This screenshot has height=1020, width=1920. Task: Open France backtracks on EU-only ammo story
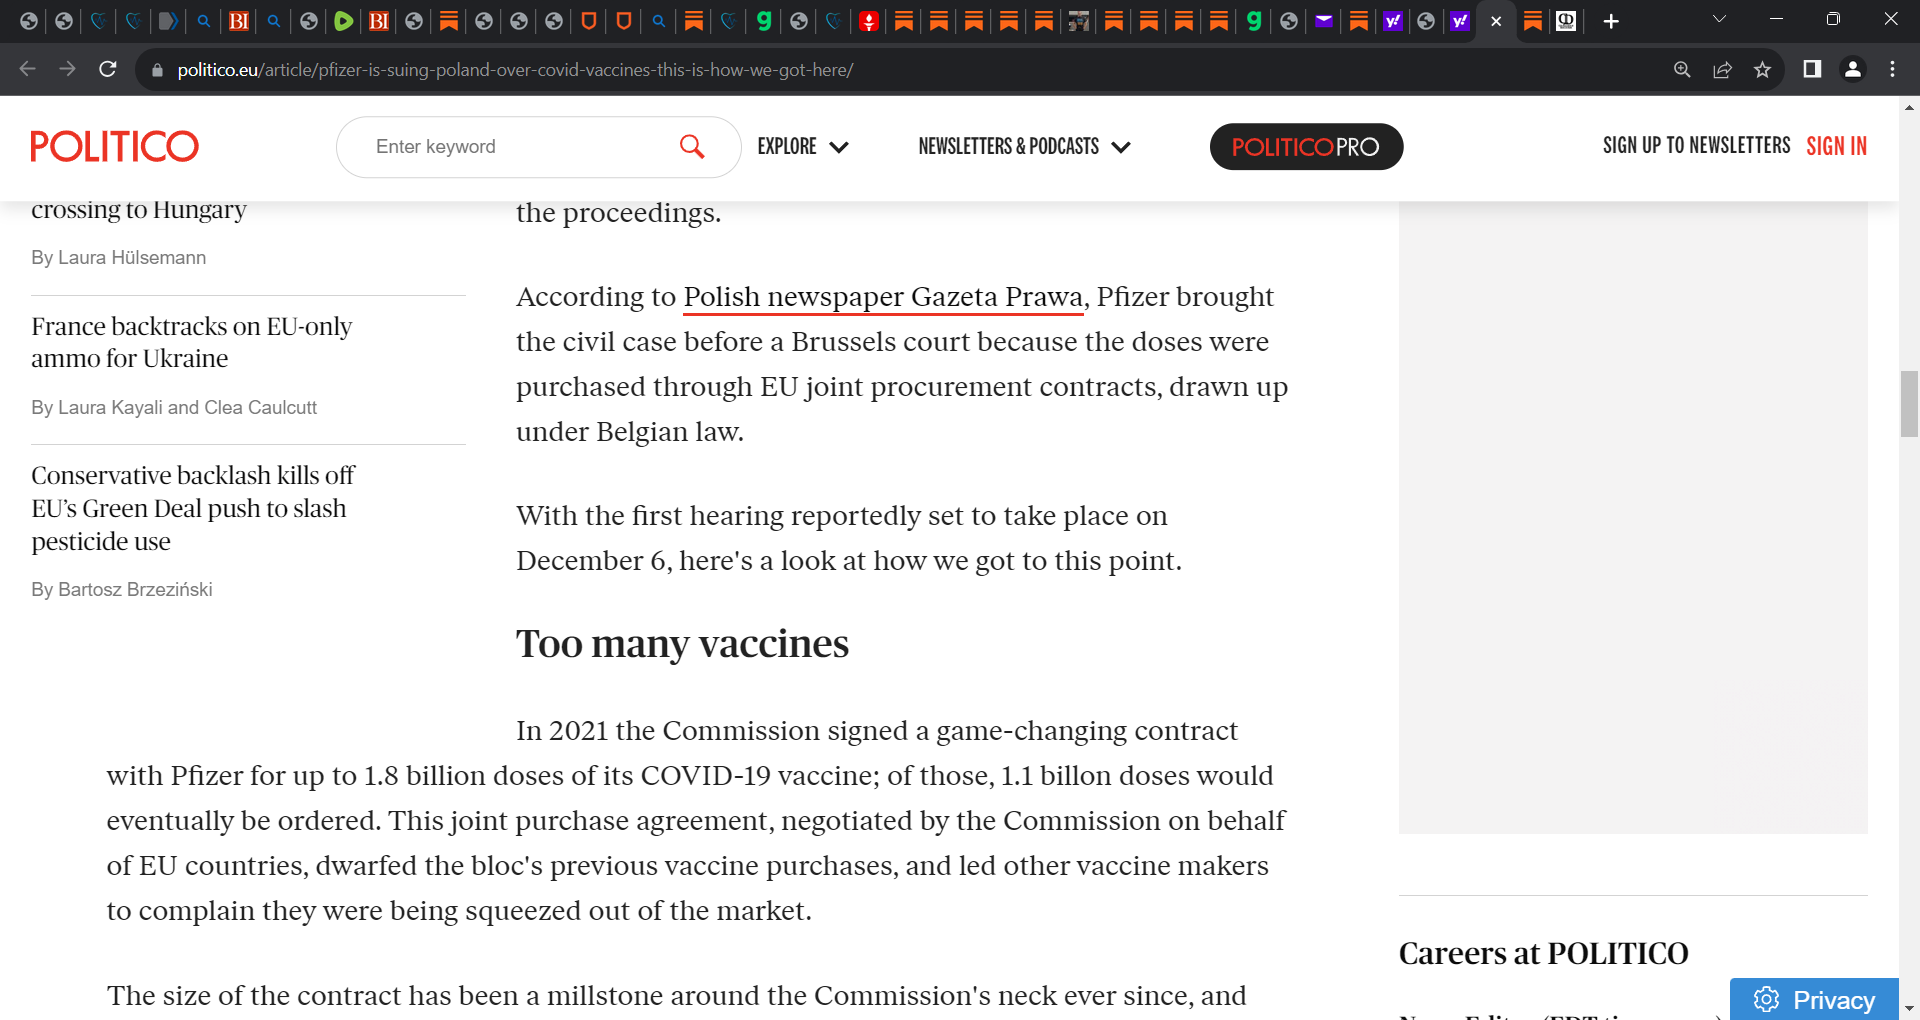[x=192, y=342]
